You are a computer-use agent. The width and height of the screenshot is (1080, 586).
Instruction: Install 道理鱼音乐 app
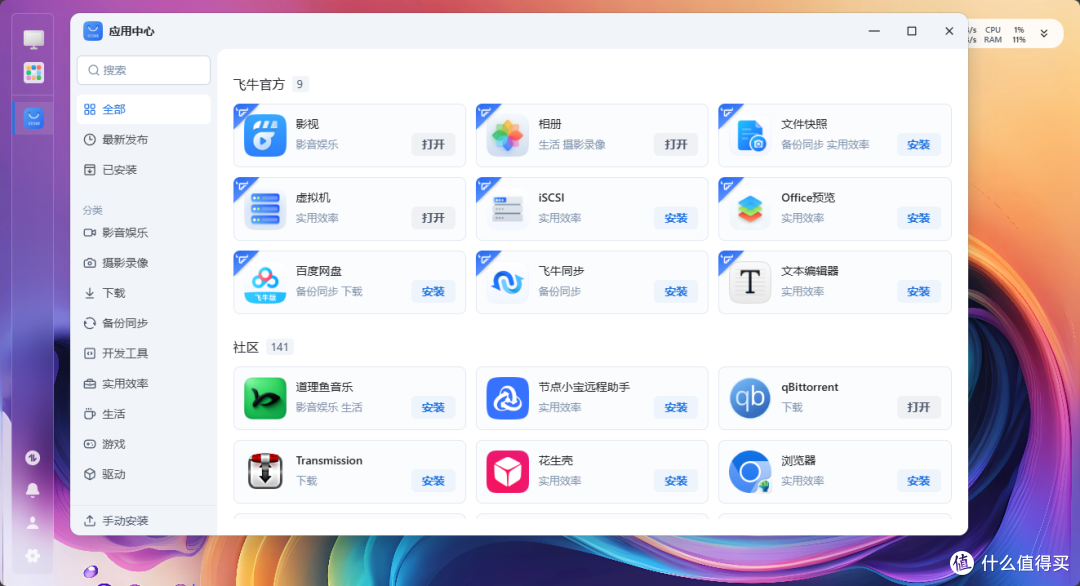433,408
